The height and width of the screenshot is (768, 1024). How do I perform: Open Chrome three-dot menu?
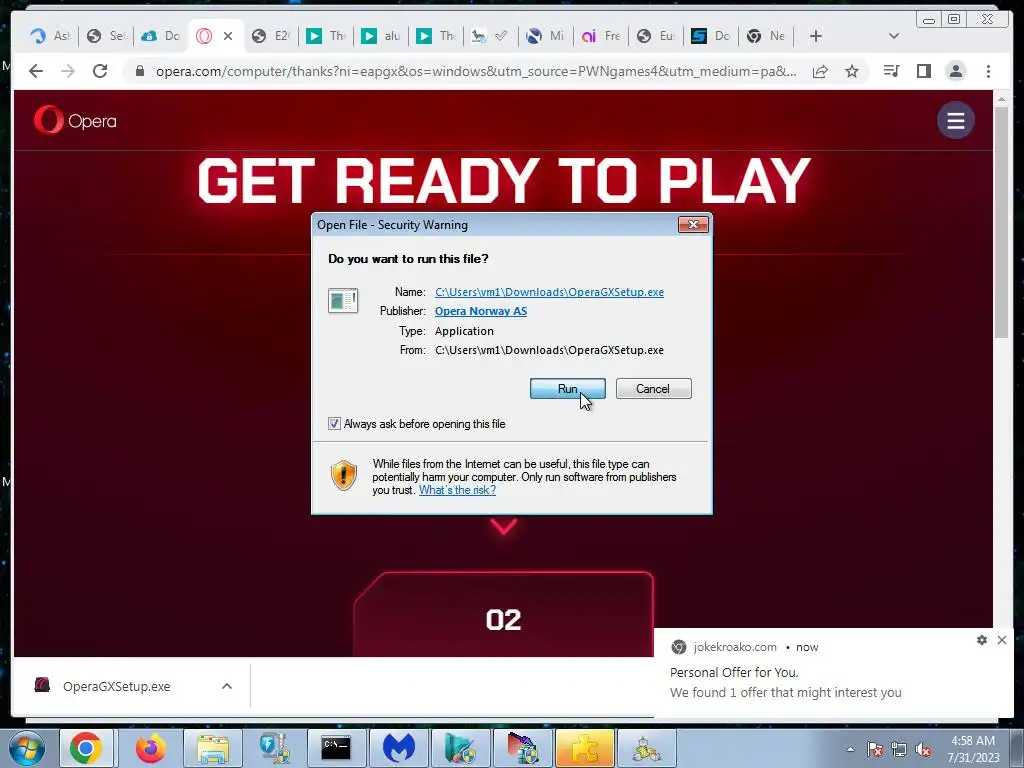tap(988, 71)
